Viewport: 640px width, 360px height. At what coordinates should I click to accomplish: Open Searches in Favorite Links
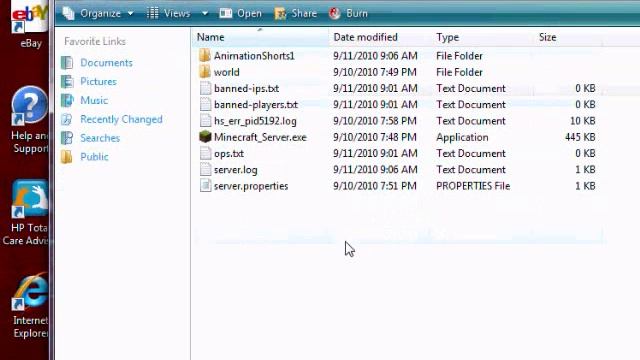point(100,138)
